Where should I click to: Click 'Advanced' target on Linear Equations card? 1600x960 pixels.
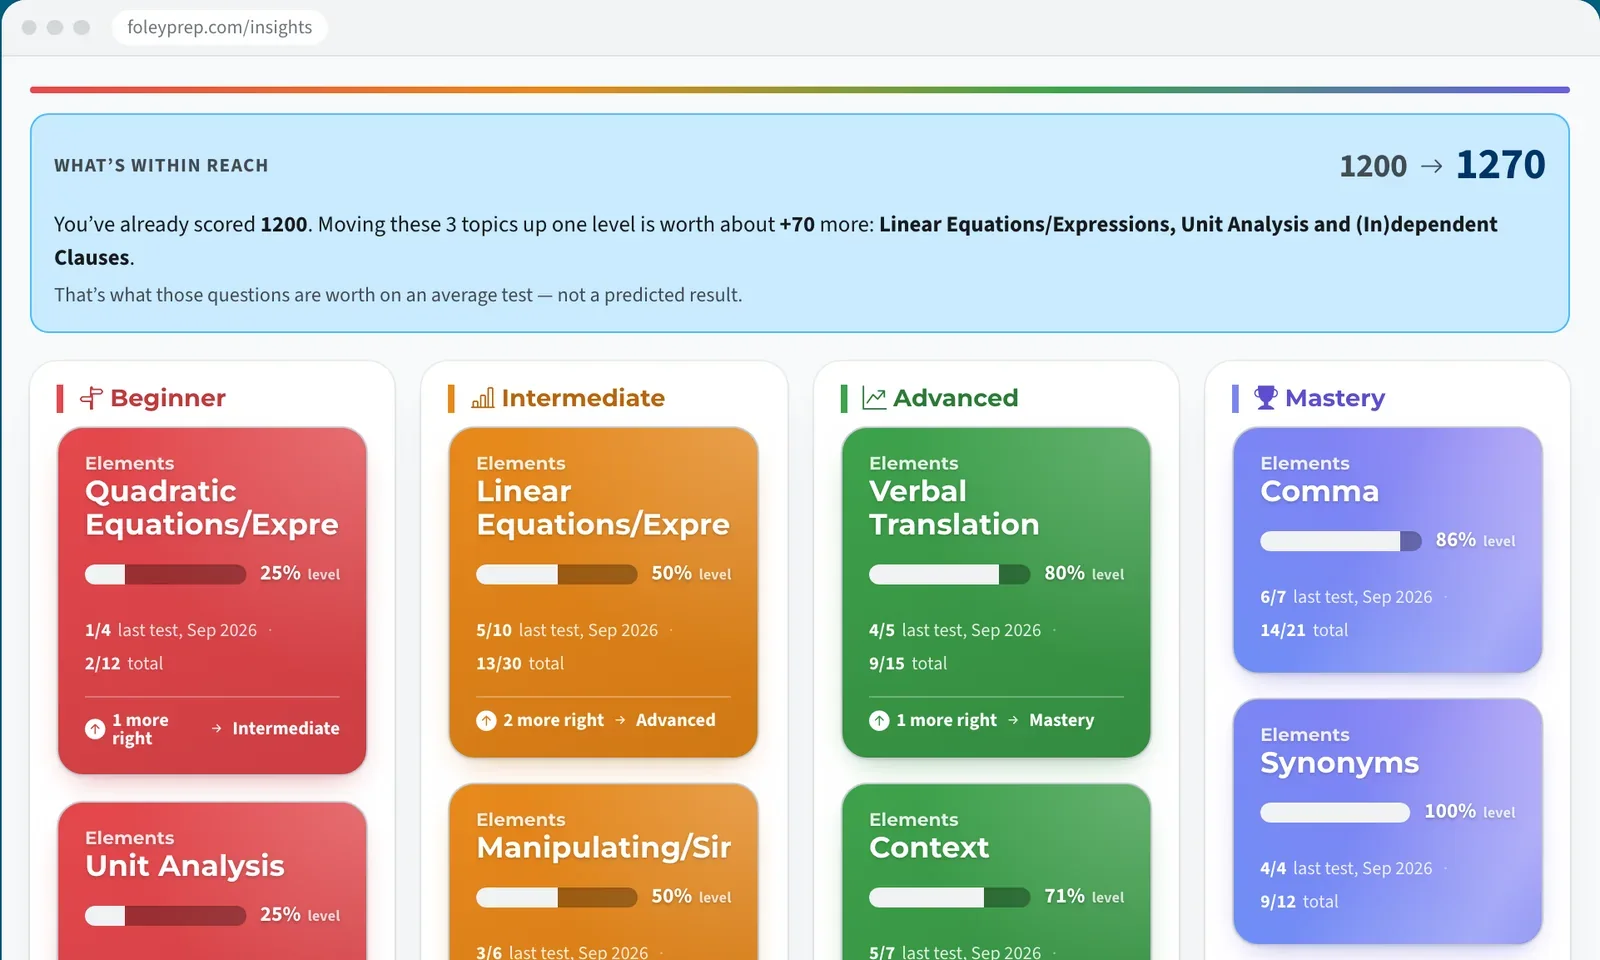point(675,720)
